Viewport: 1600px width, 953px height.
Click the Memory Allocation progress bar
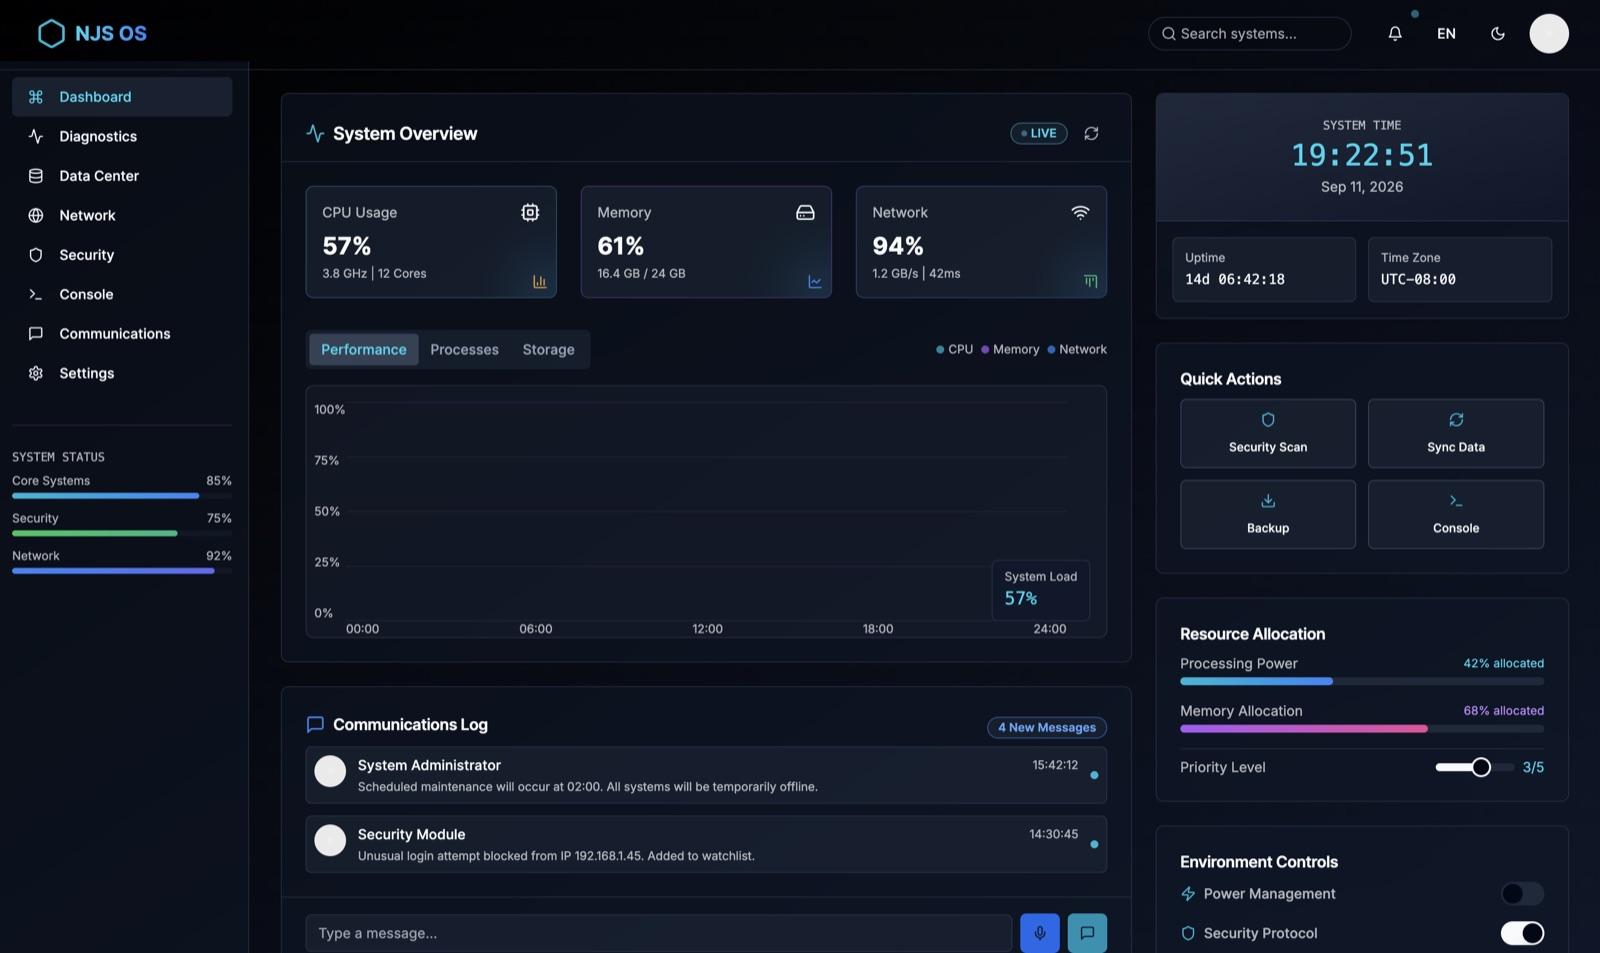tap(1362, 729)
